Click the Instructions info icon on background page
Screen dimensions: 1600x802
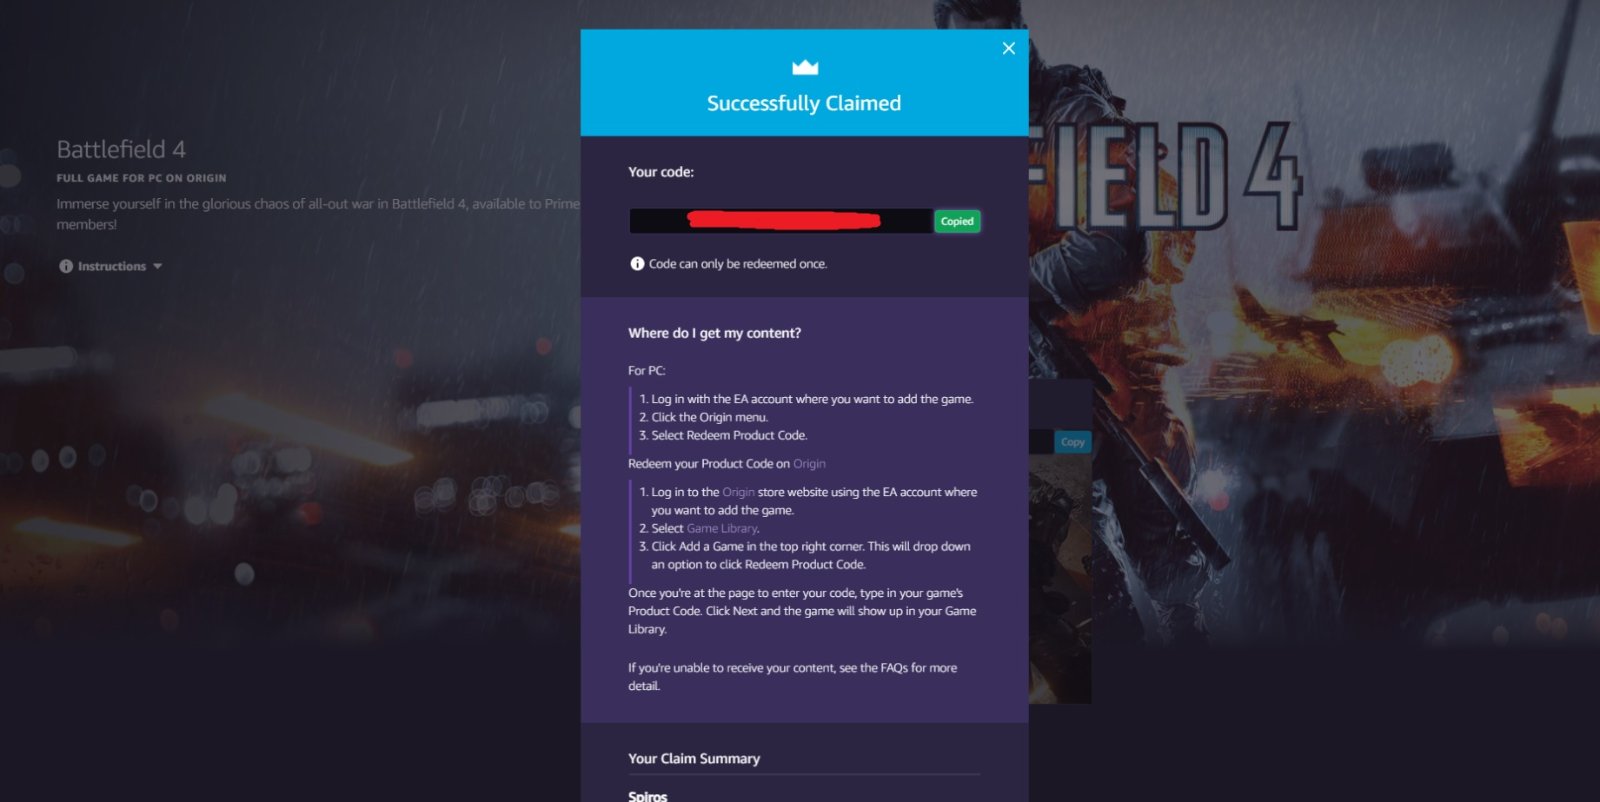coord(66,266)
